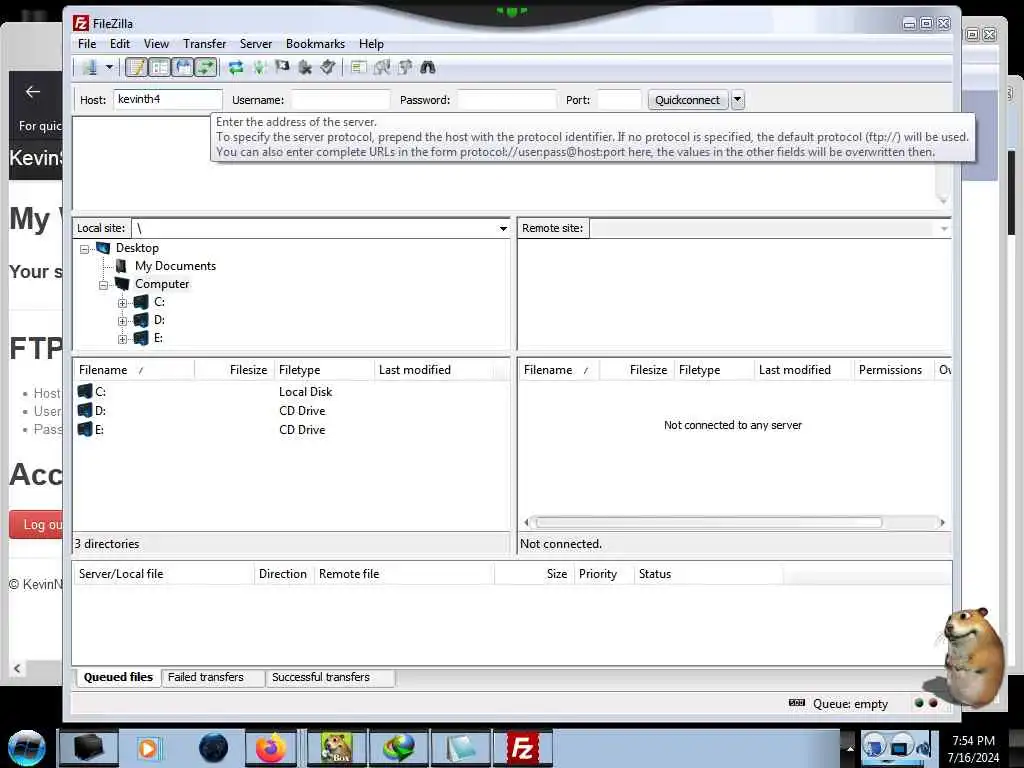
Task: Collapse the Computer tree node
Action: pos(103,285)
